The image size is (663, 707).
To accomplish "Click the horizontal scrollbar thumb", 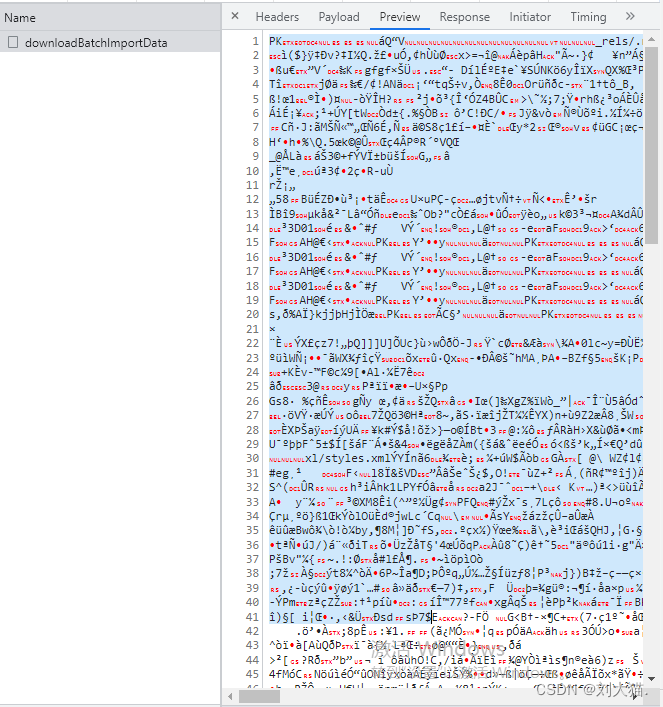I will pos(259,697).
